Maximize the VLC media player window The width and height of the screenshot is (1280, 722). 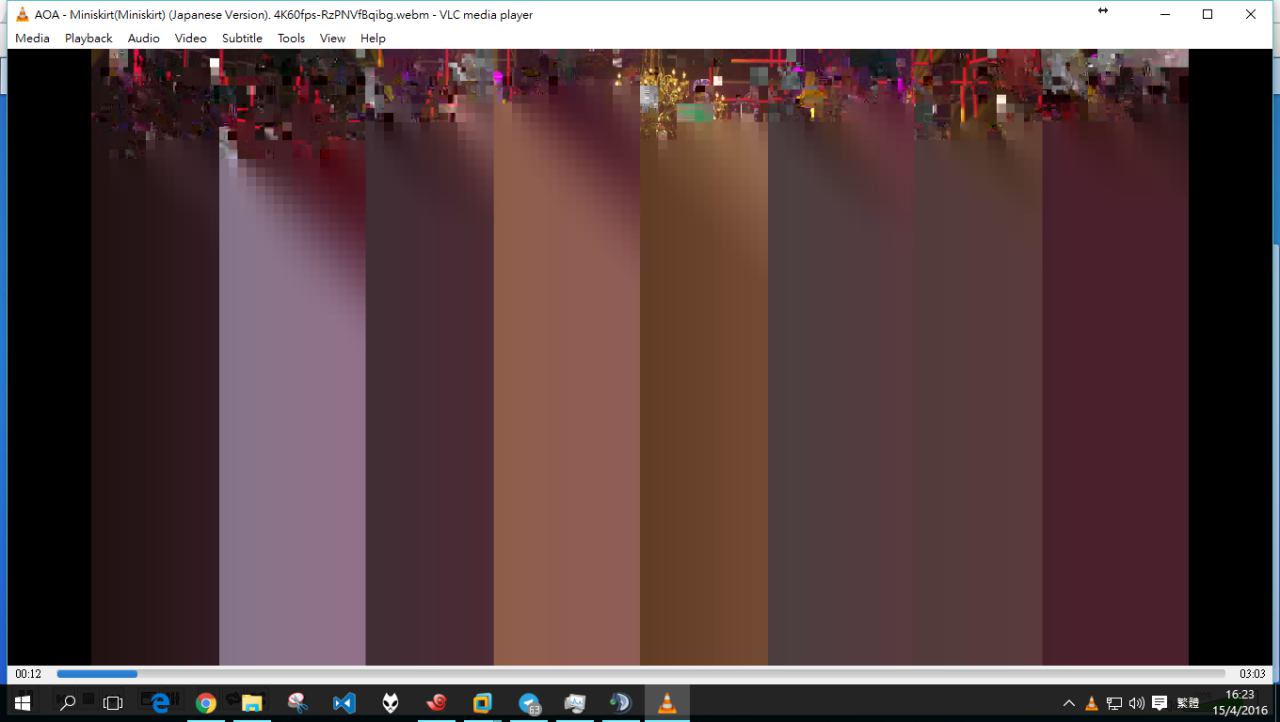click(x=1207, y=14)
